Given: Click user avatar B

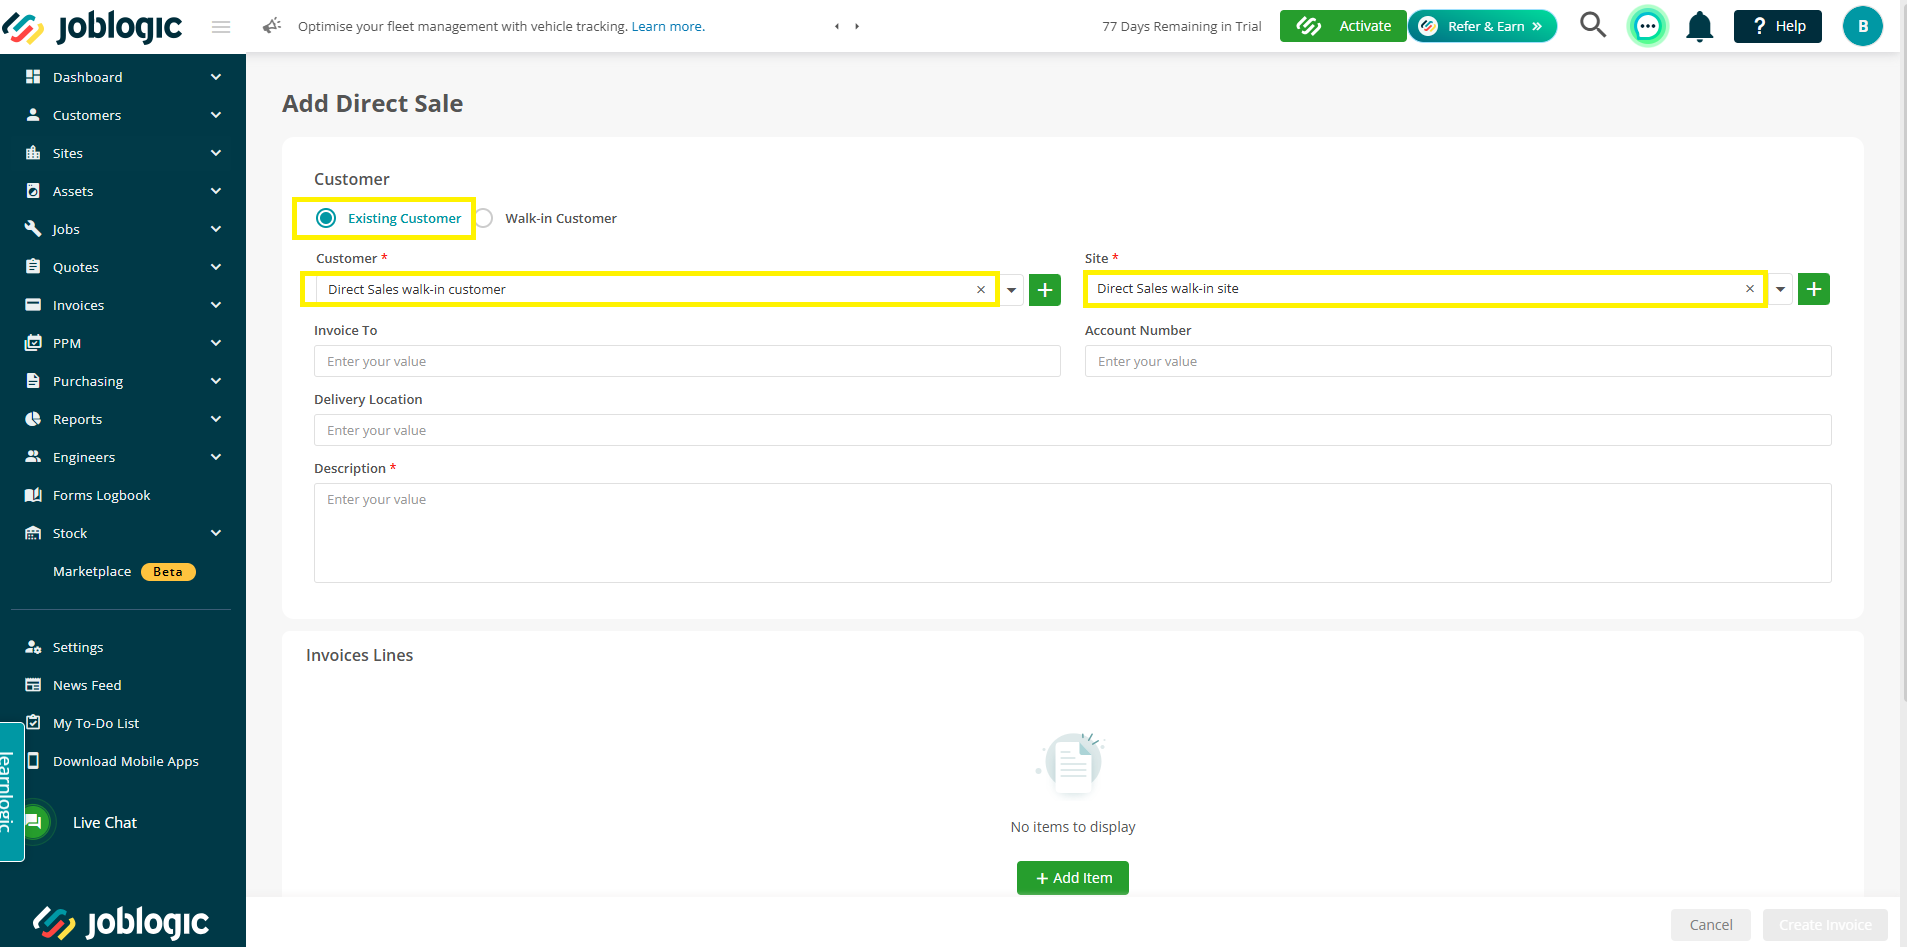Looking at the screenshot, I should pyautogui.click(x=1863, y=26).
